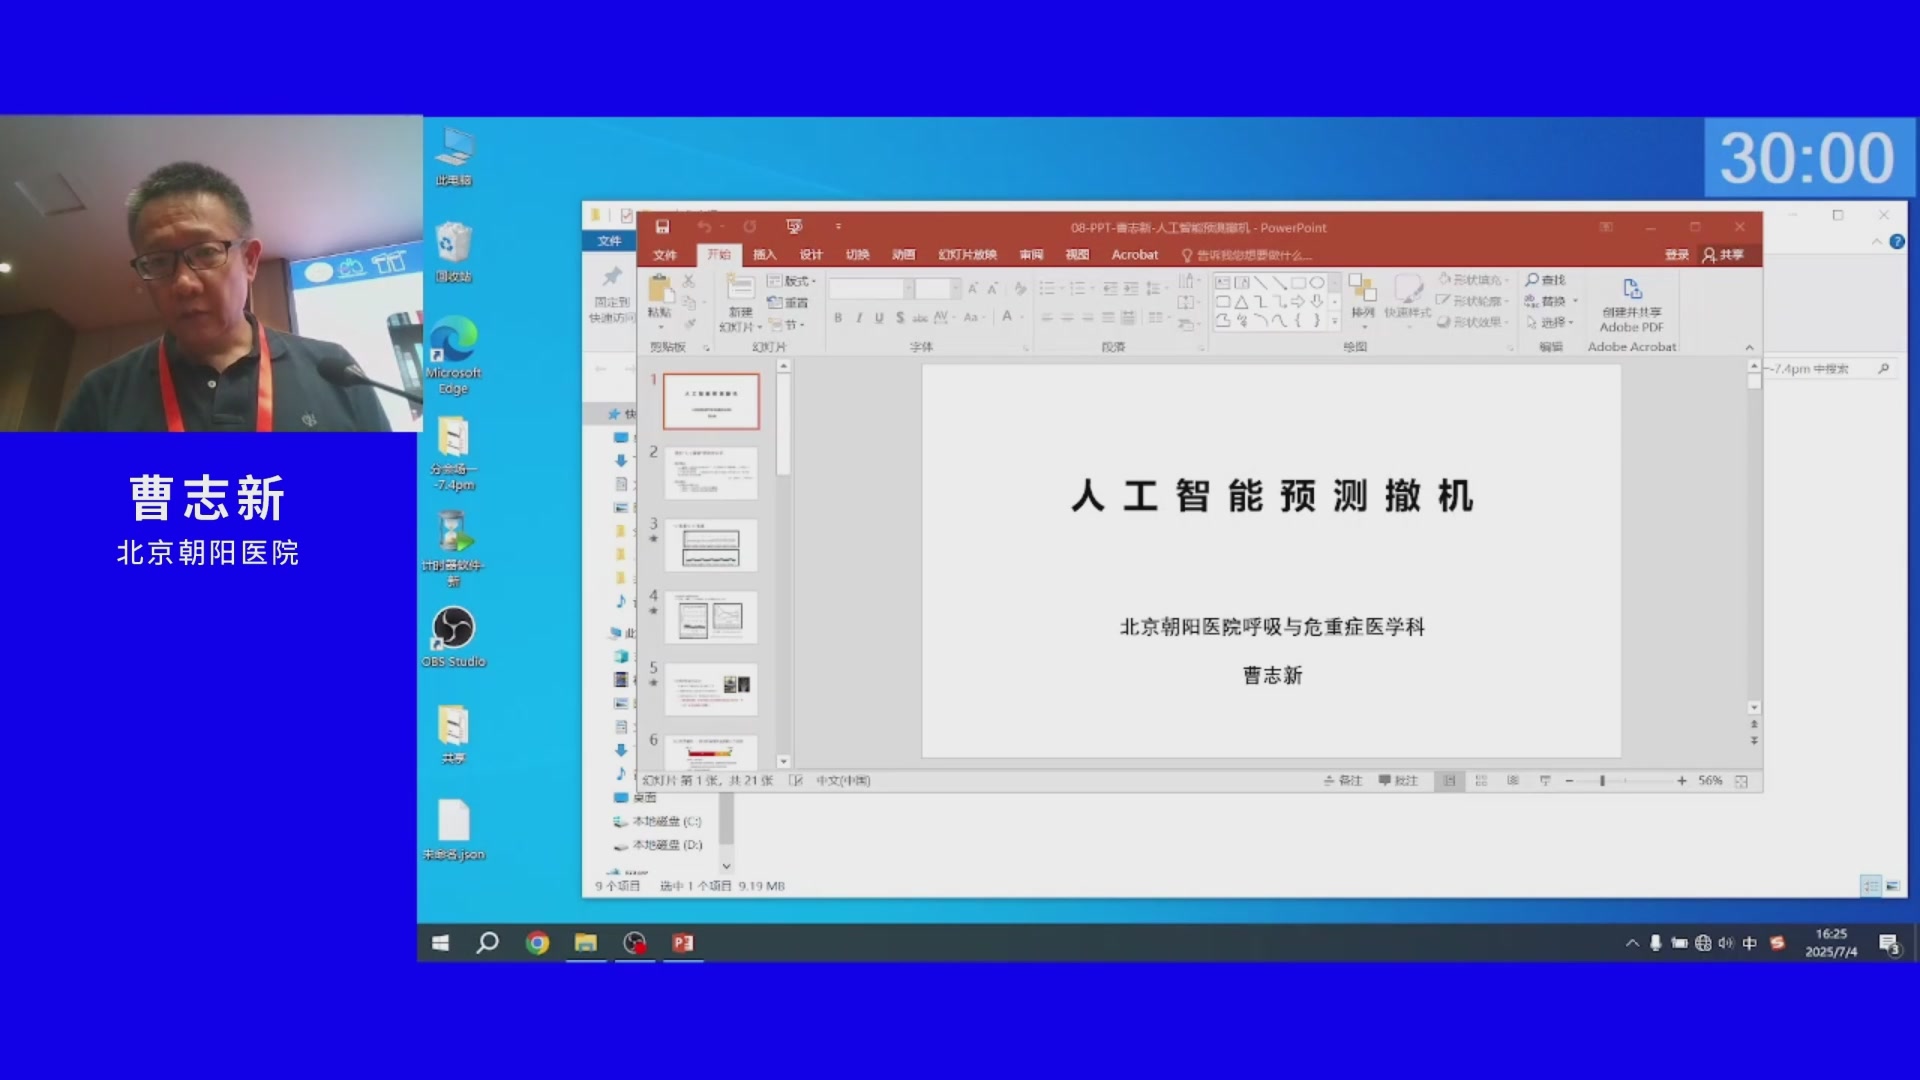
Task: Toggle Bold text formatting
Action: click(x=838, y=318)
